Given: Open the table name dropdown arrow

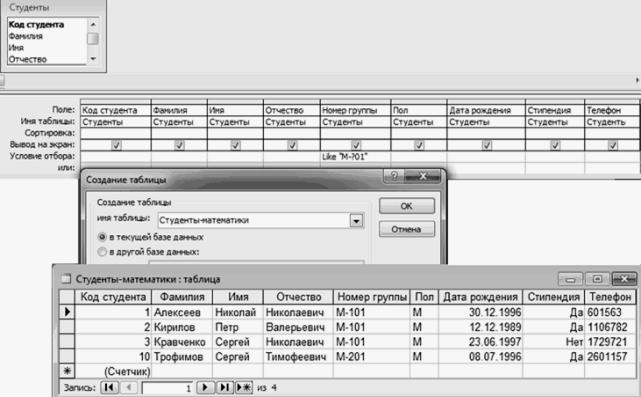Looking at the screenshot, I should [356, 221].
